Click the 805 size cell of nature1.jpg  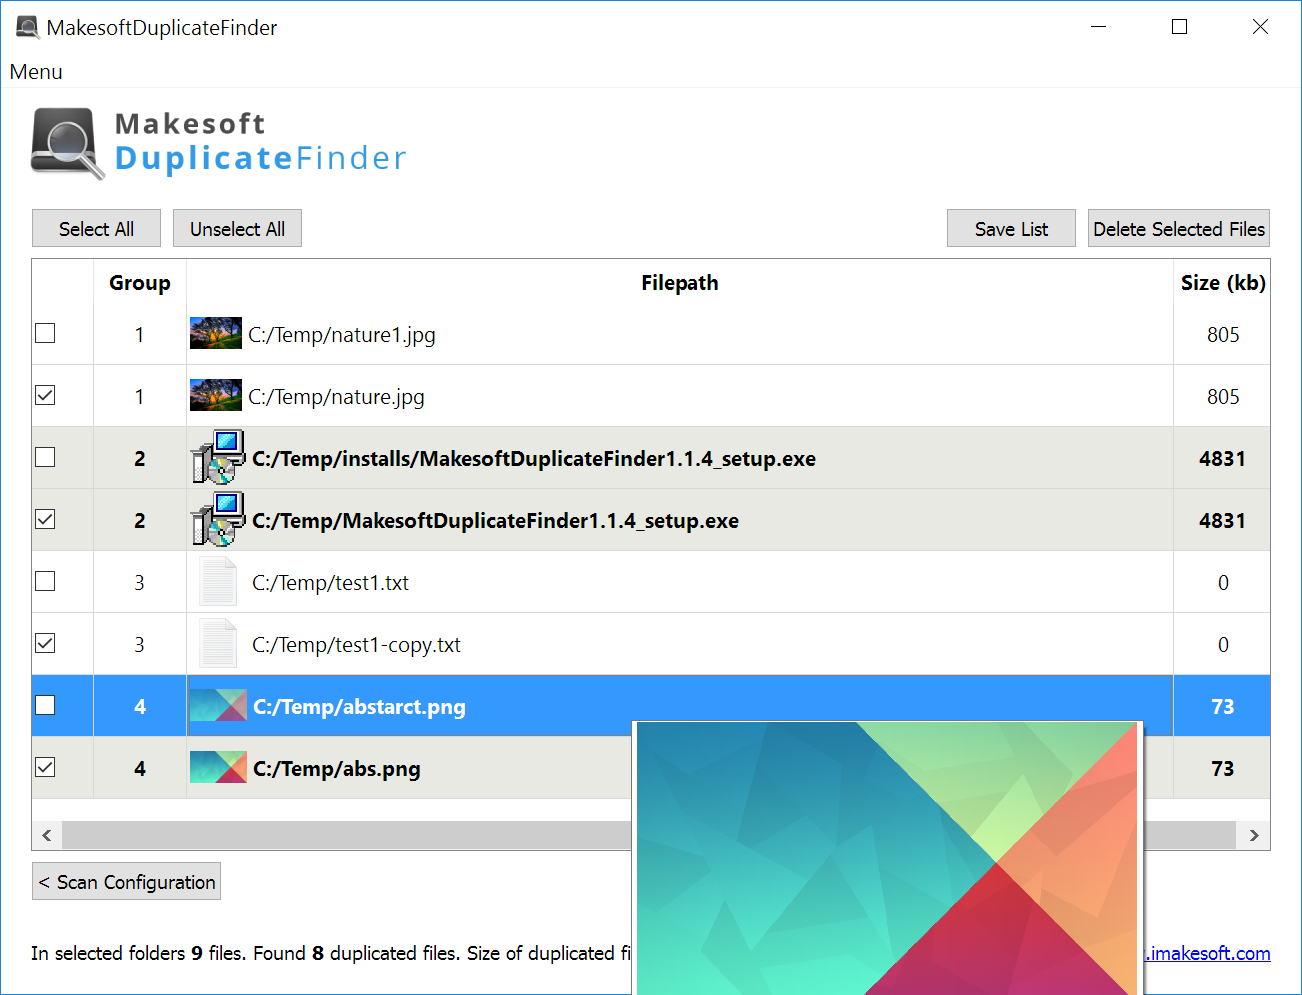pyautogui.click(x=1223, y=335)
